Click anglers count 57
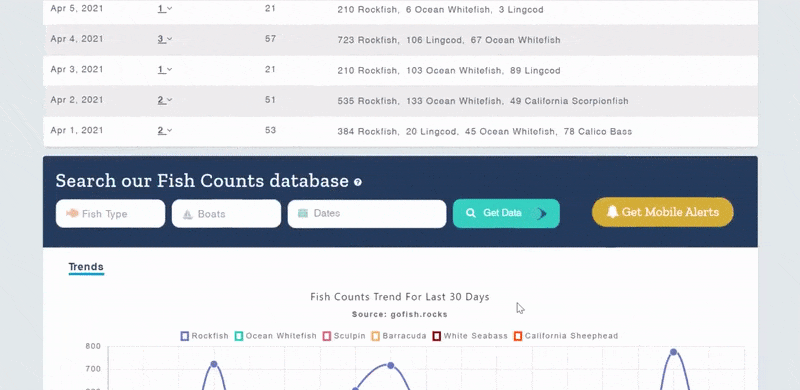 (x=270, y=39)
